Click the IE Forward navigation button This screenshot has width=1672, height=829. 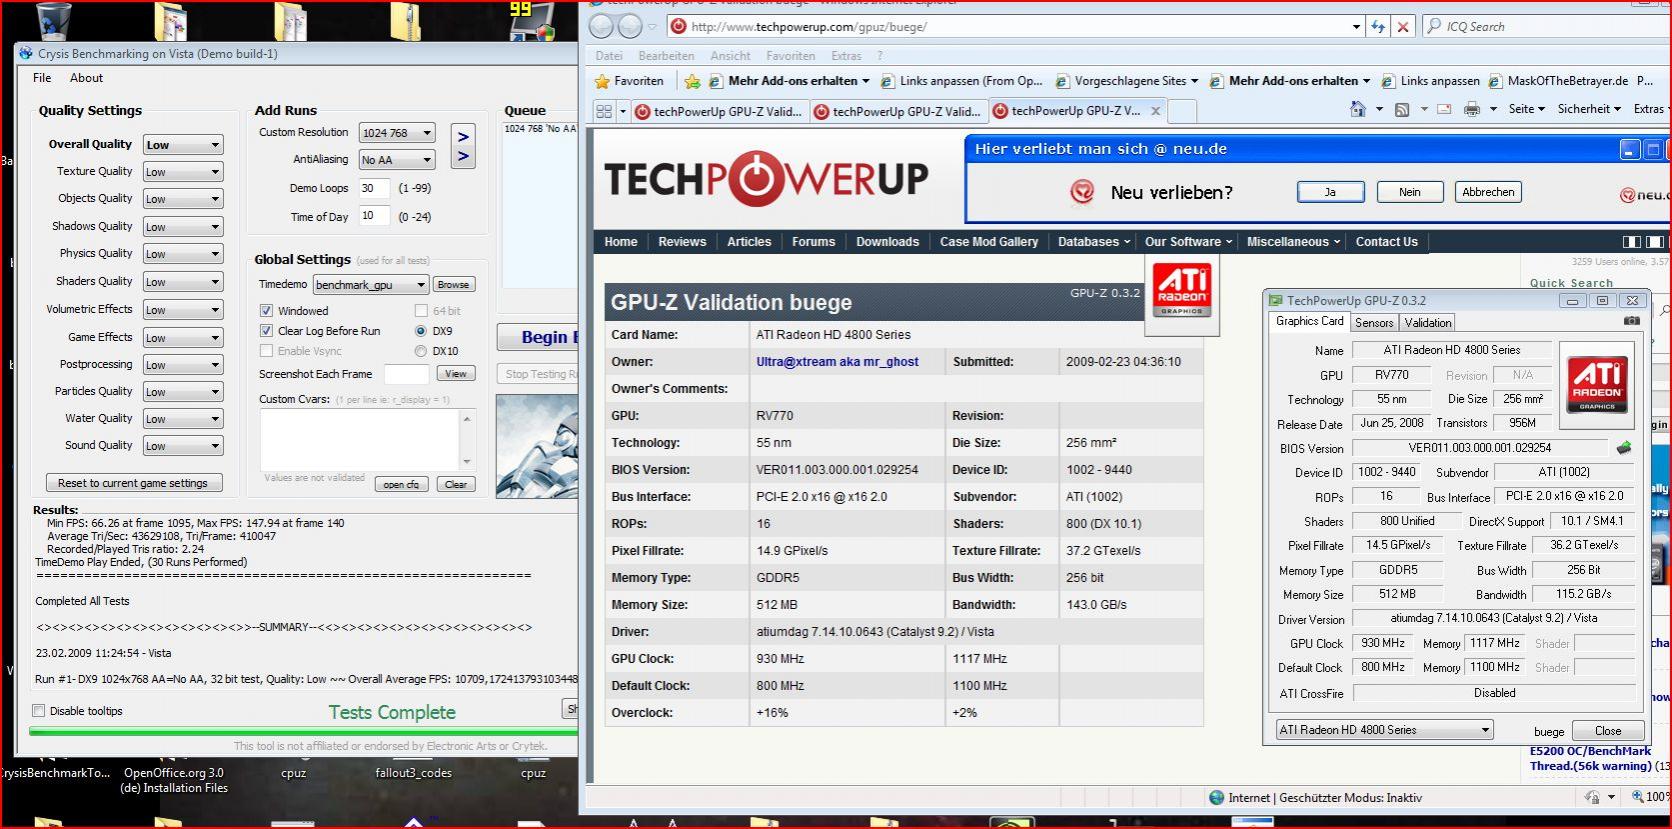631,27
